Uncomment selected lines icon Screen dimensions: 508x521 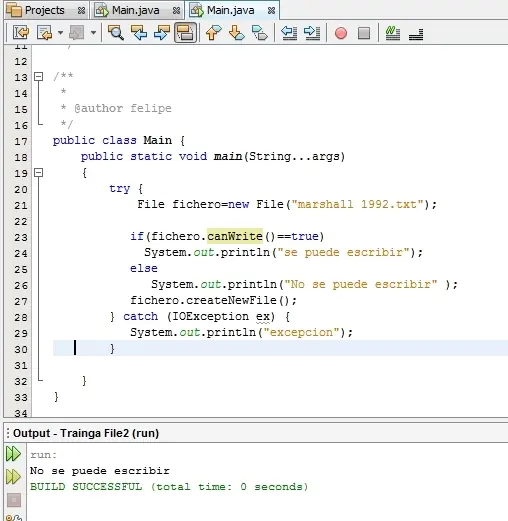(416, 34)
